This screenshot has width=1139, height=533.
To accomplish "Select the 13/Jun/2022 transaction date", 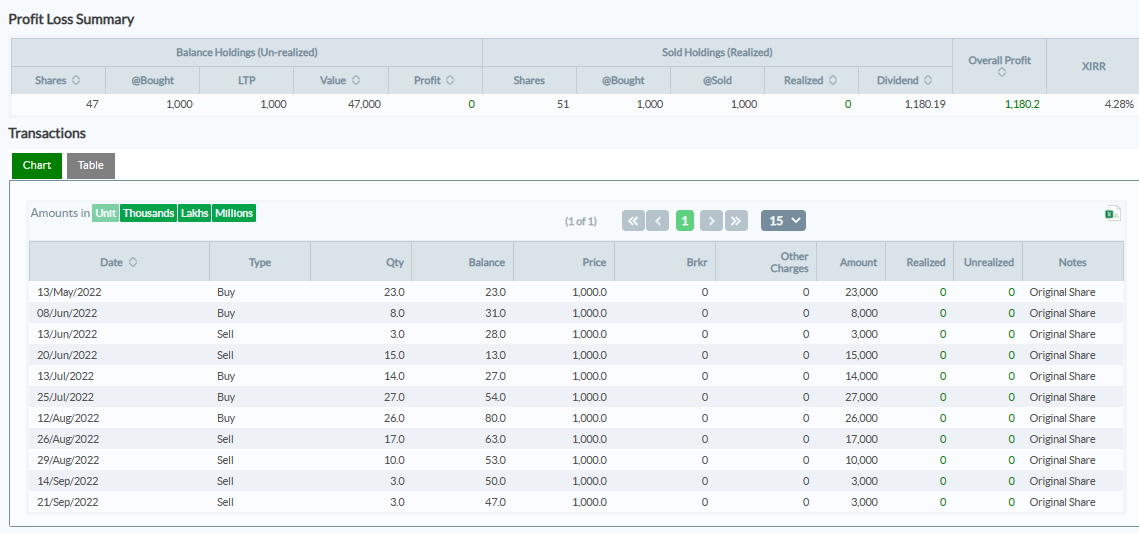I will click(67, 334).
